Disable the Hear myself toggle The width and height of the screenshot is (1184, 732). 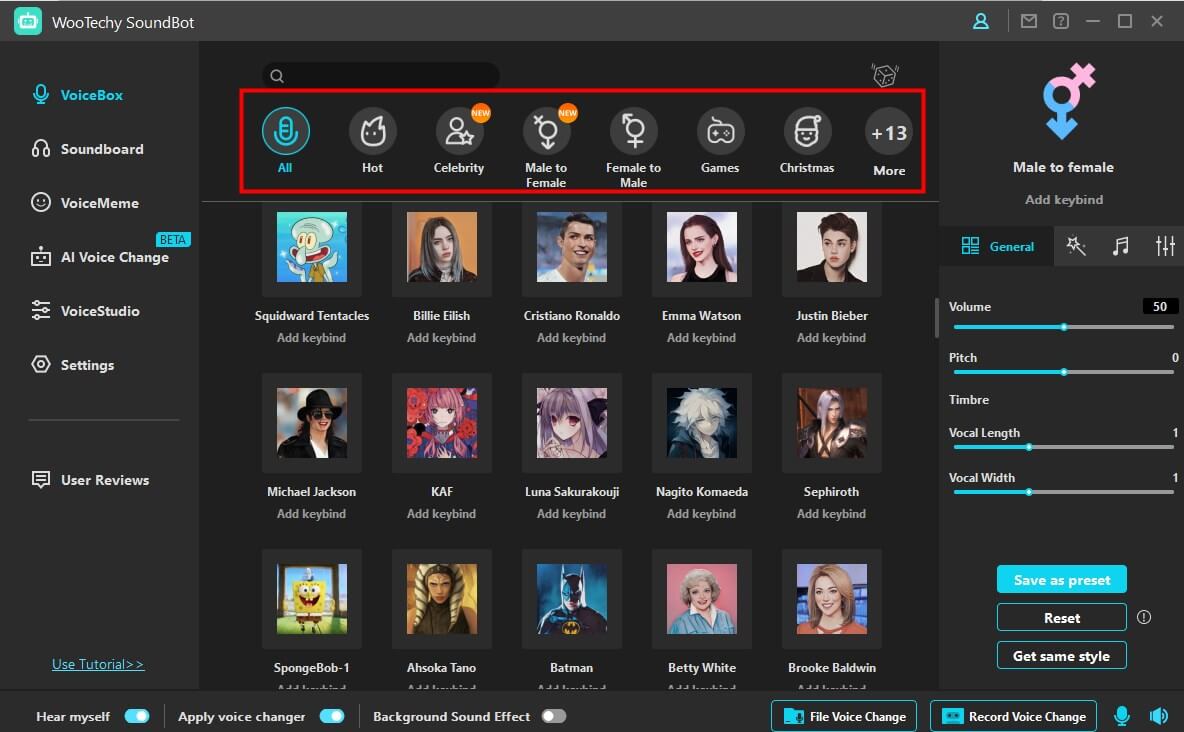138,716
